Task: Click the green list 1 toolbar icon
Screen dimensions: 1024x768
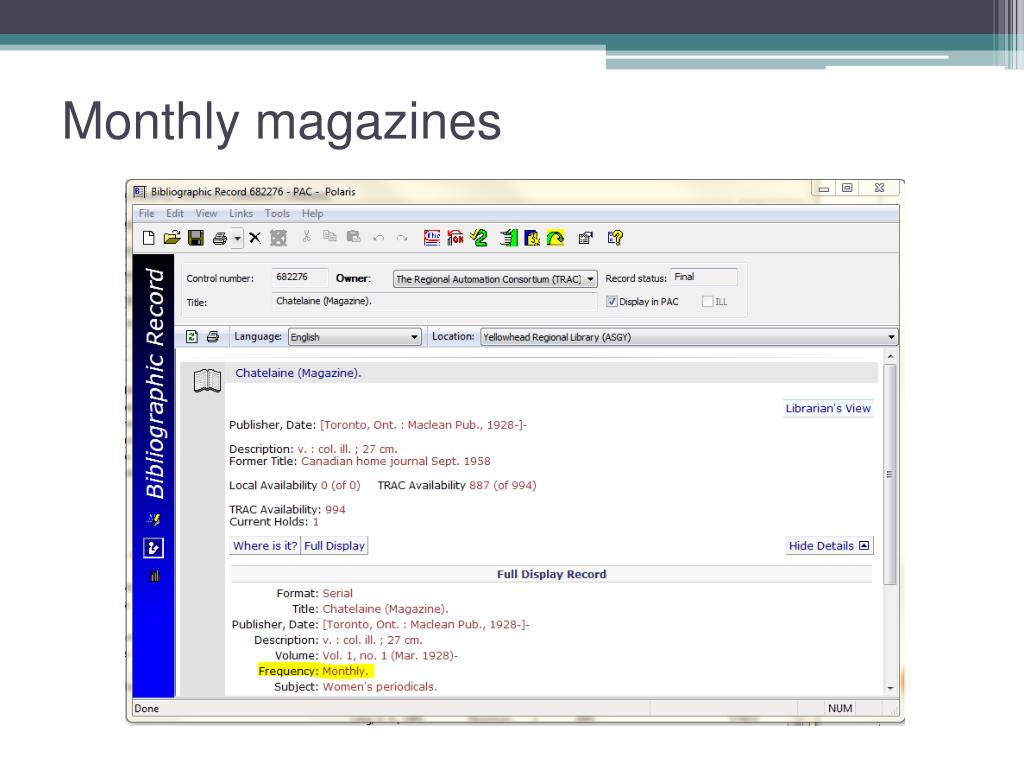Action: coord(509,238)
